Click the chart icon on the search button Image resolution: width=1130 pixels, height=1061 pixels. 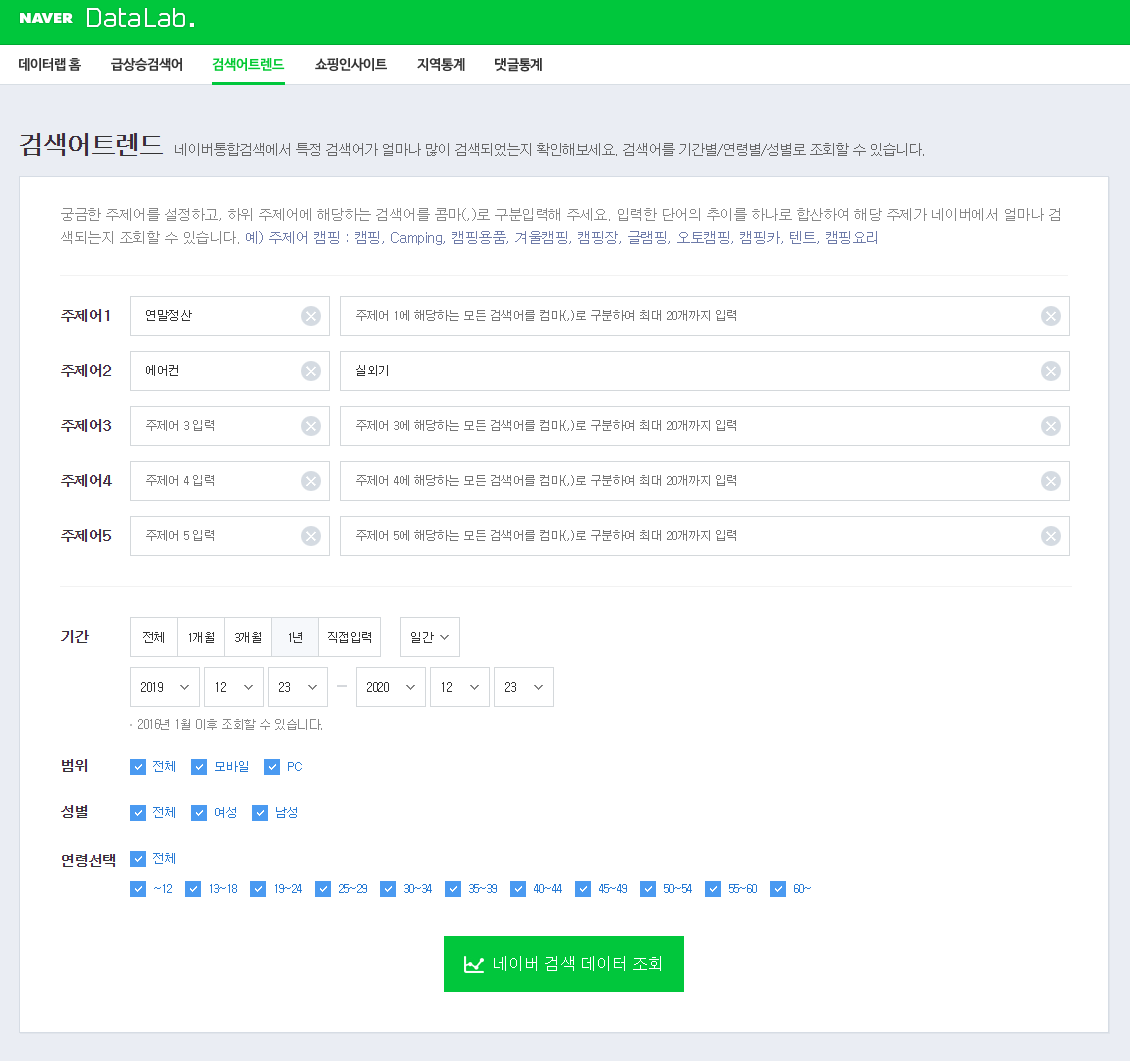tap(473, 964)
